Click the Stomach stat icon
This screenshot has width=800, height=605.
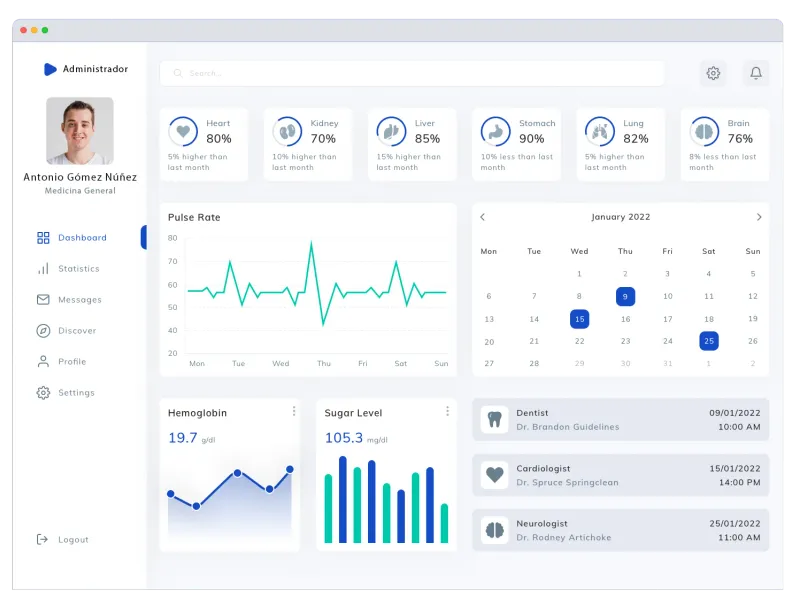495,132
